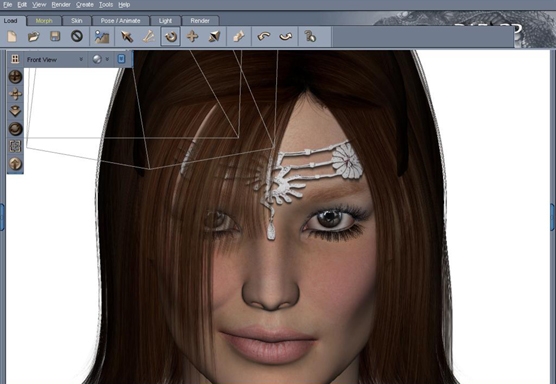Image resolution: width=556 pixels, height=384 pixels.
Task: Click the viewport orbit rotate control
Action: [15, 129]
